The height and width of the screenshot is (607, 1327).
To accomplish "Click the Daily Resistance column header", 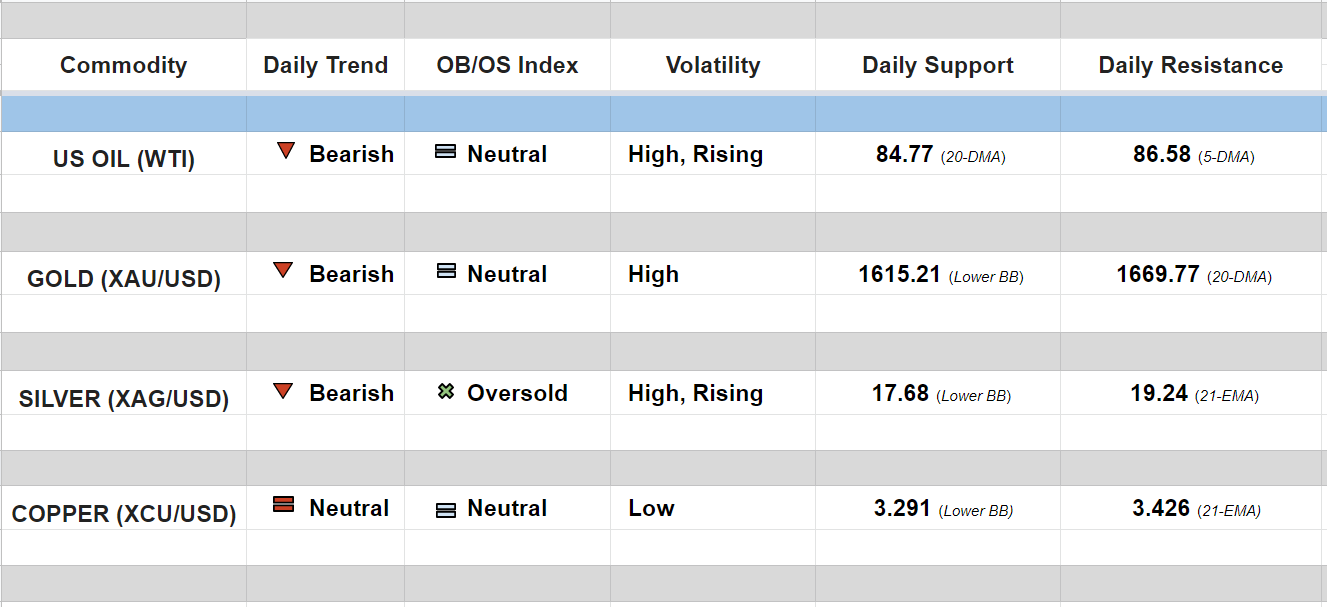I will 1190,66.
